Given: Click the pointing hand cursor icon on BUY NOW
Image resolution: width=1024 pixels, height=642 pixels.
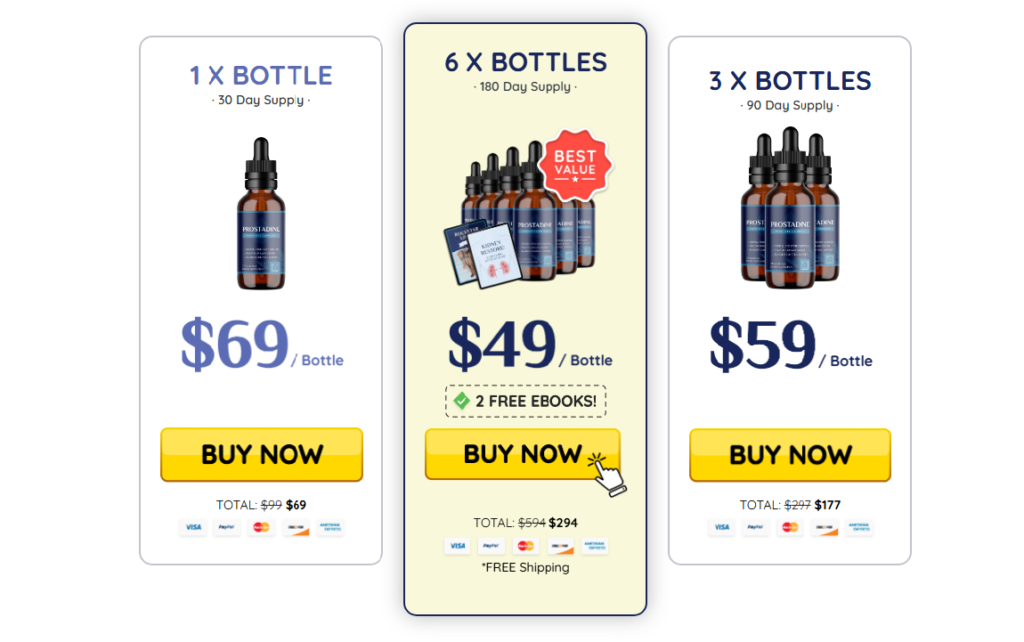Looking at the screenshot, I should tap(607, 473).
